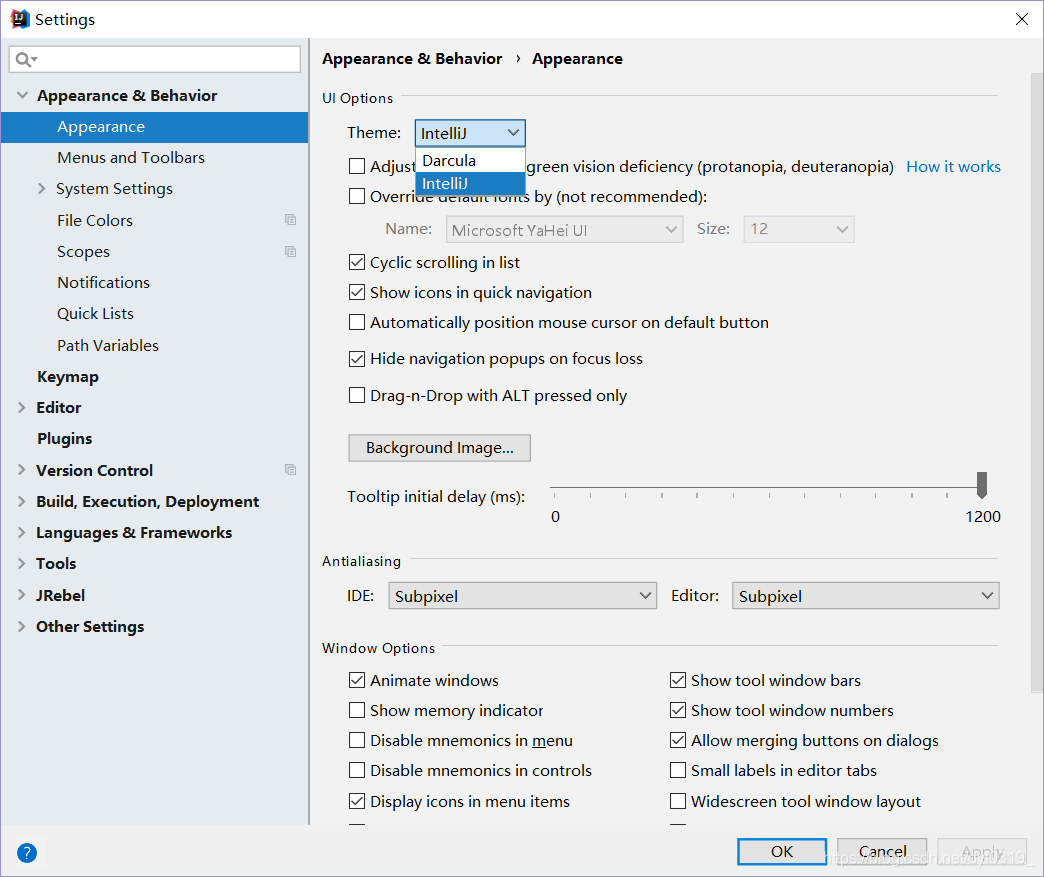The width and height of the screenshot is (1044, 877).
Task: Select Appearance item in tree
Action: (x=154, y=127)
